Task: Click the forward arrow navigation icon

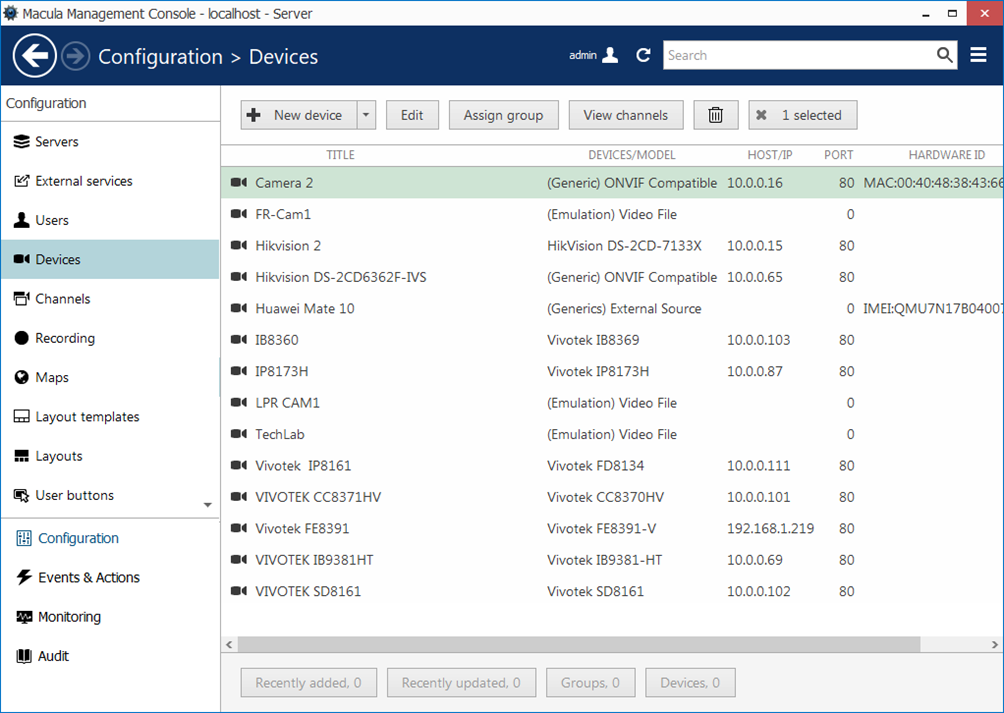Action: click(x=76, y=56)
